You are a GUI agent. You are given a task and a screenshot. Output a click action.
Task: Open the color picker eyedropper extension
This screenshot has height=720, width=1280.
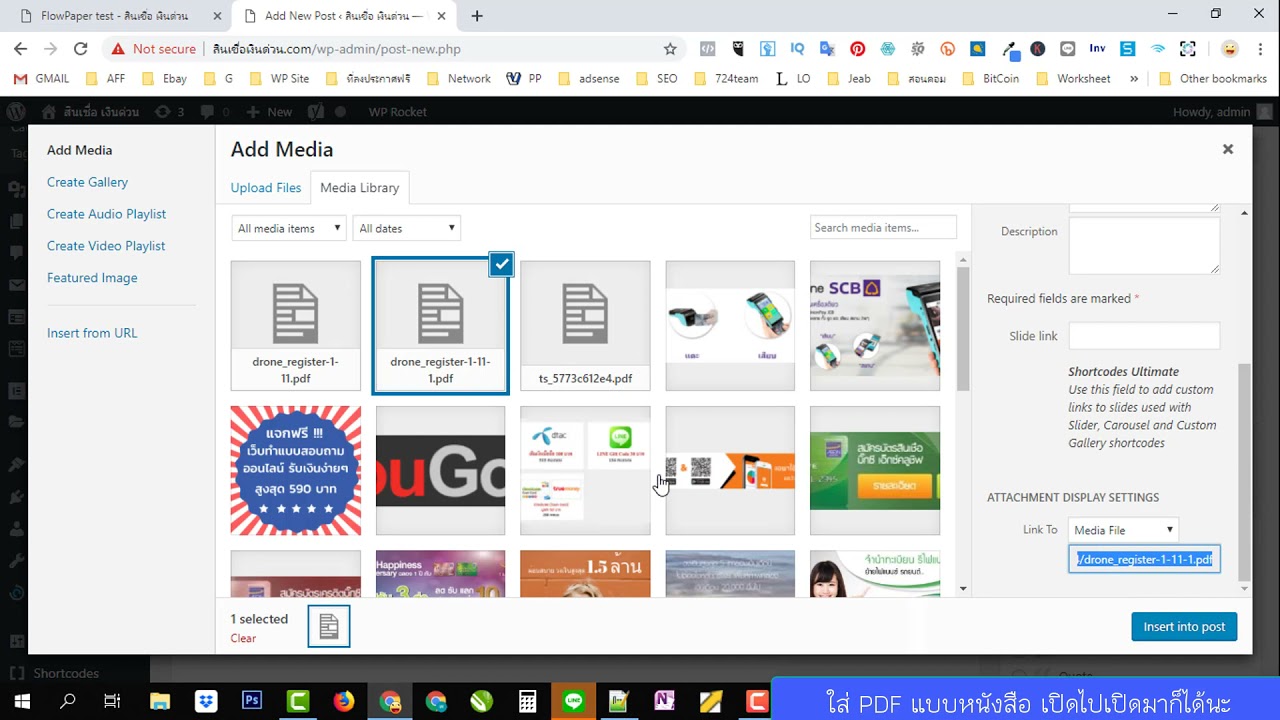1010,48
